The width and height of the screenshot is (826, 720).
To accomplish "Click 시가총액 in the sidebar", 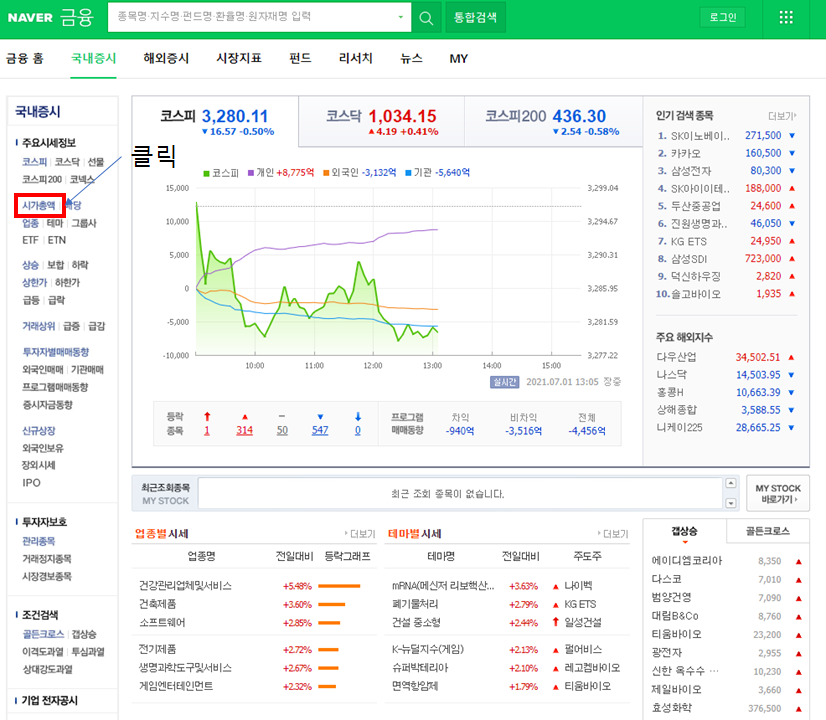I will click(38, 205).
